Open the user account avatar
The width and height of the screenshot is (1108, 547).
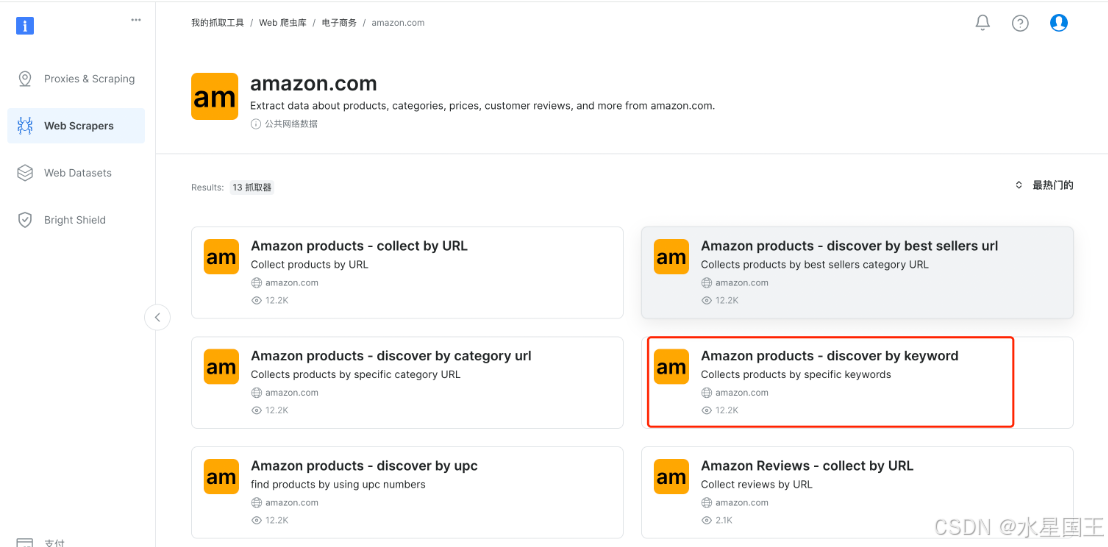[x=1059, y=23]
